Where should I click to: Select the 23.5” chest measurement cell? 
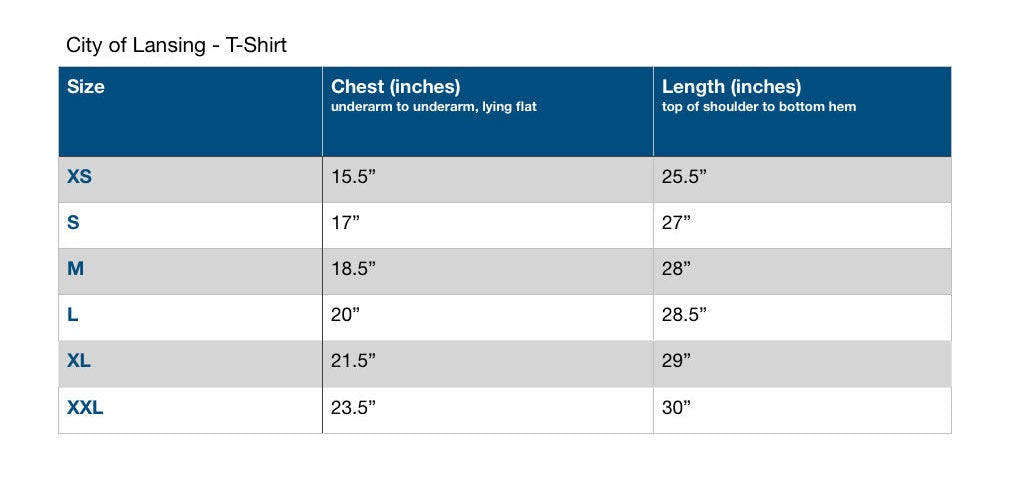pyautogui.click(x=488, y=410)
